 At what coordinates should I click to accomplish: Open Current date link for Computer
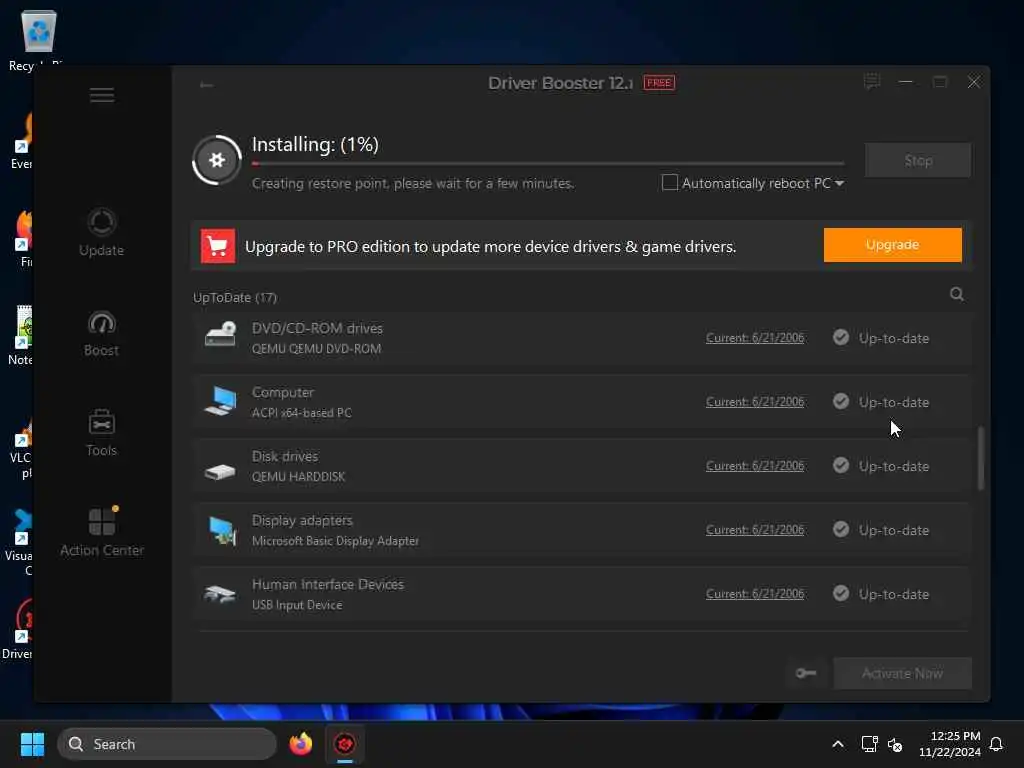click(x=755, y=402)
